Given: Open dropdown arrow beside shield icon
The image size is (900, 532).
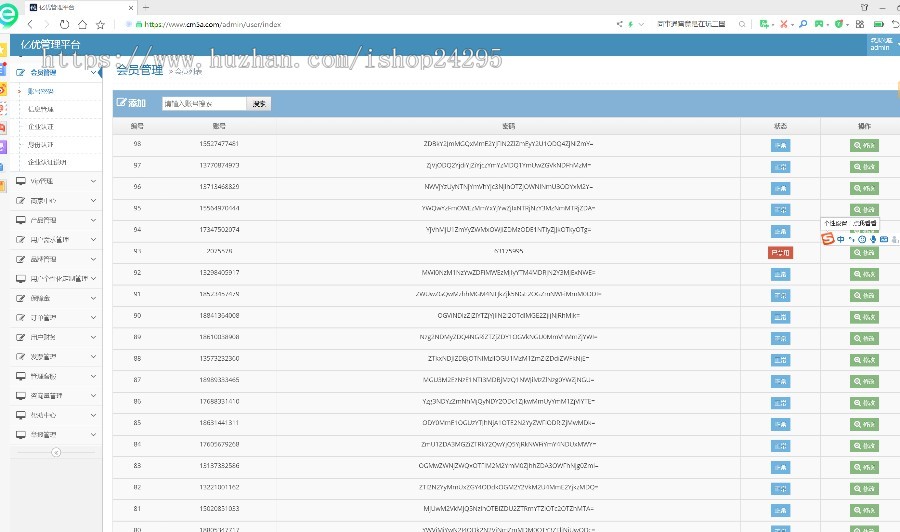Looking at the screenshot, I should point(847,25).
